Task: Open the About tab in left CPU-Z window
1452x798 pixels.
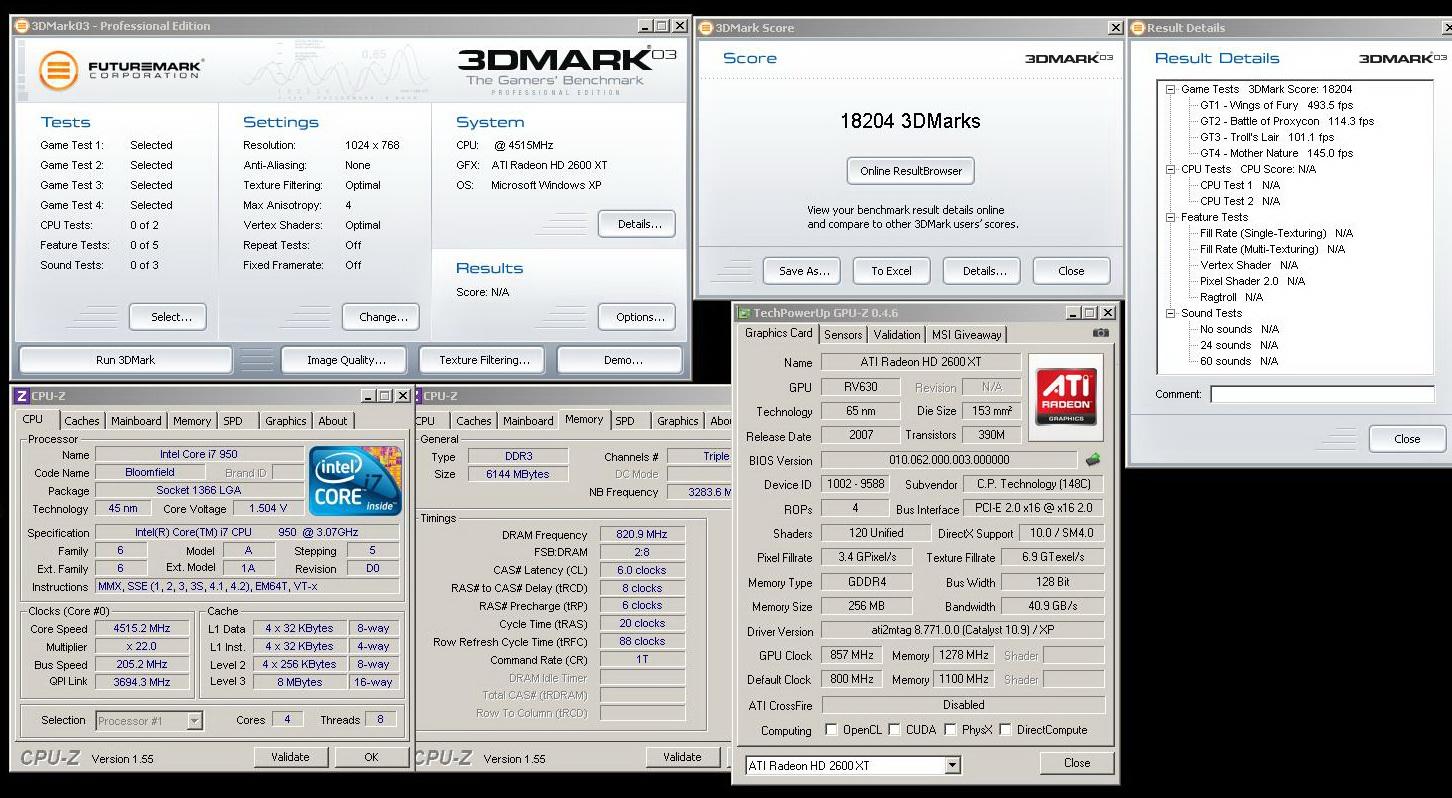Action: (333, 421)
